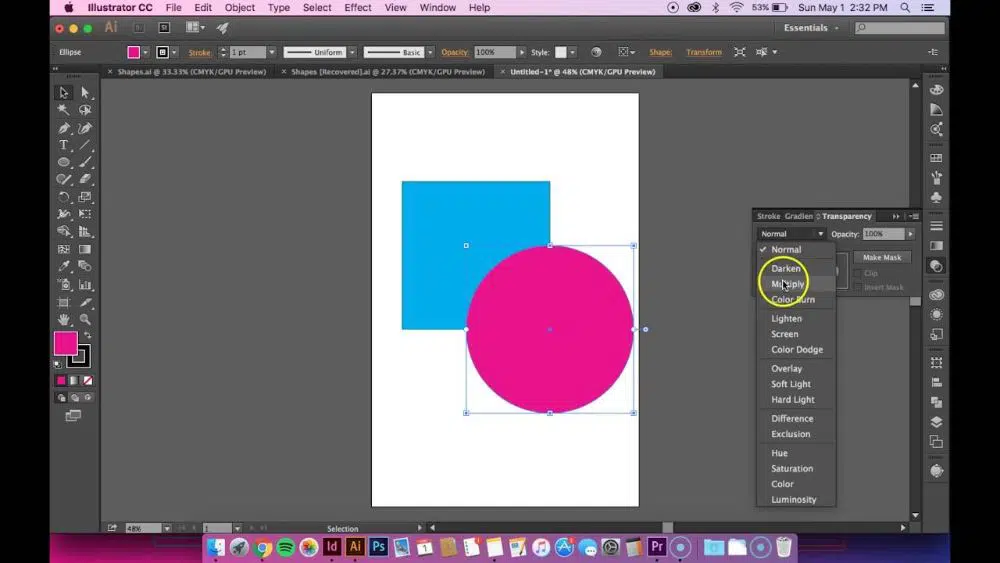Viewport: 1000px width, 563px height.
Task: Choose the Pen tool
Action: tap(64, 128)
